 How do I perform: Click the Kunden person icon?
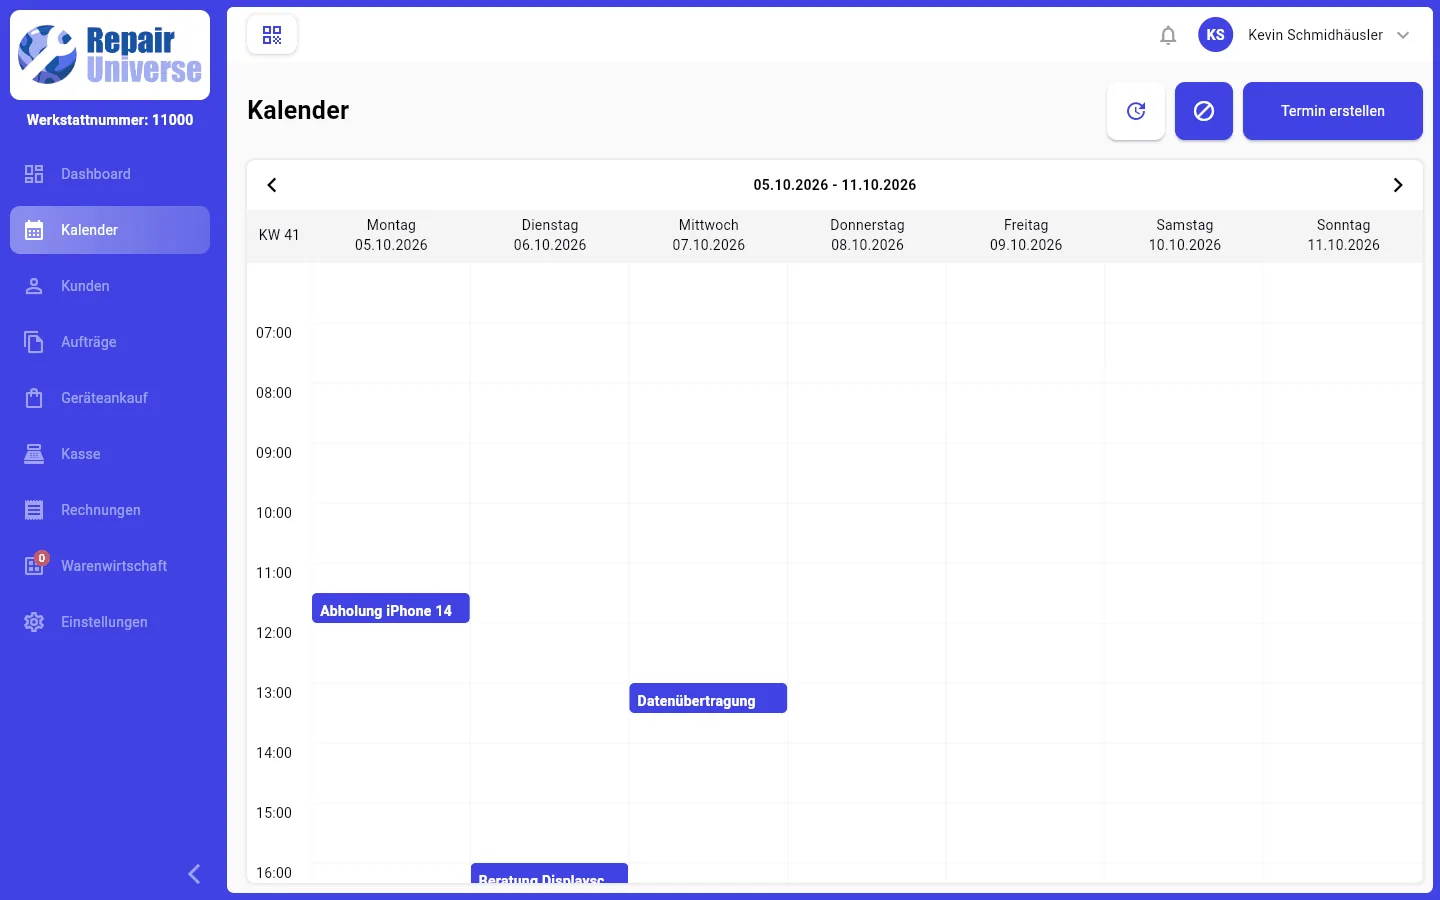pyautogui.click(x=34, y=286)
